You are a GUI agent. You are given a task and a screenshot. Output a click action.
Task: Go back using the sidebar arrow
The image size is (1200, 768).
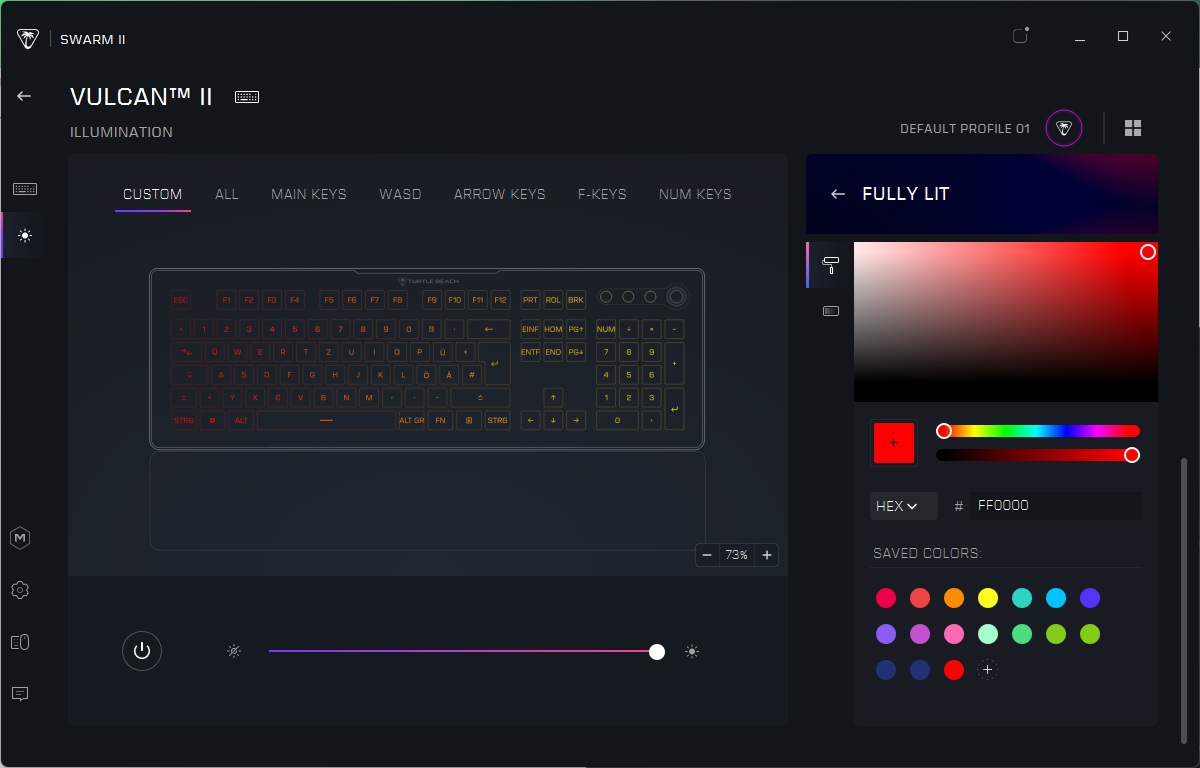click(24, 96)
